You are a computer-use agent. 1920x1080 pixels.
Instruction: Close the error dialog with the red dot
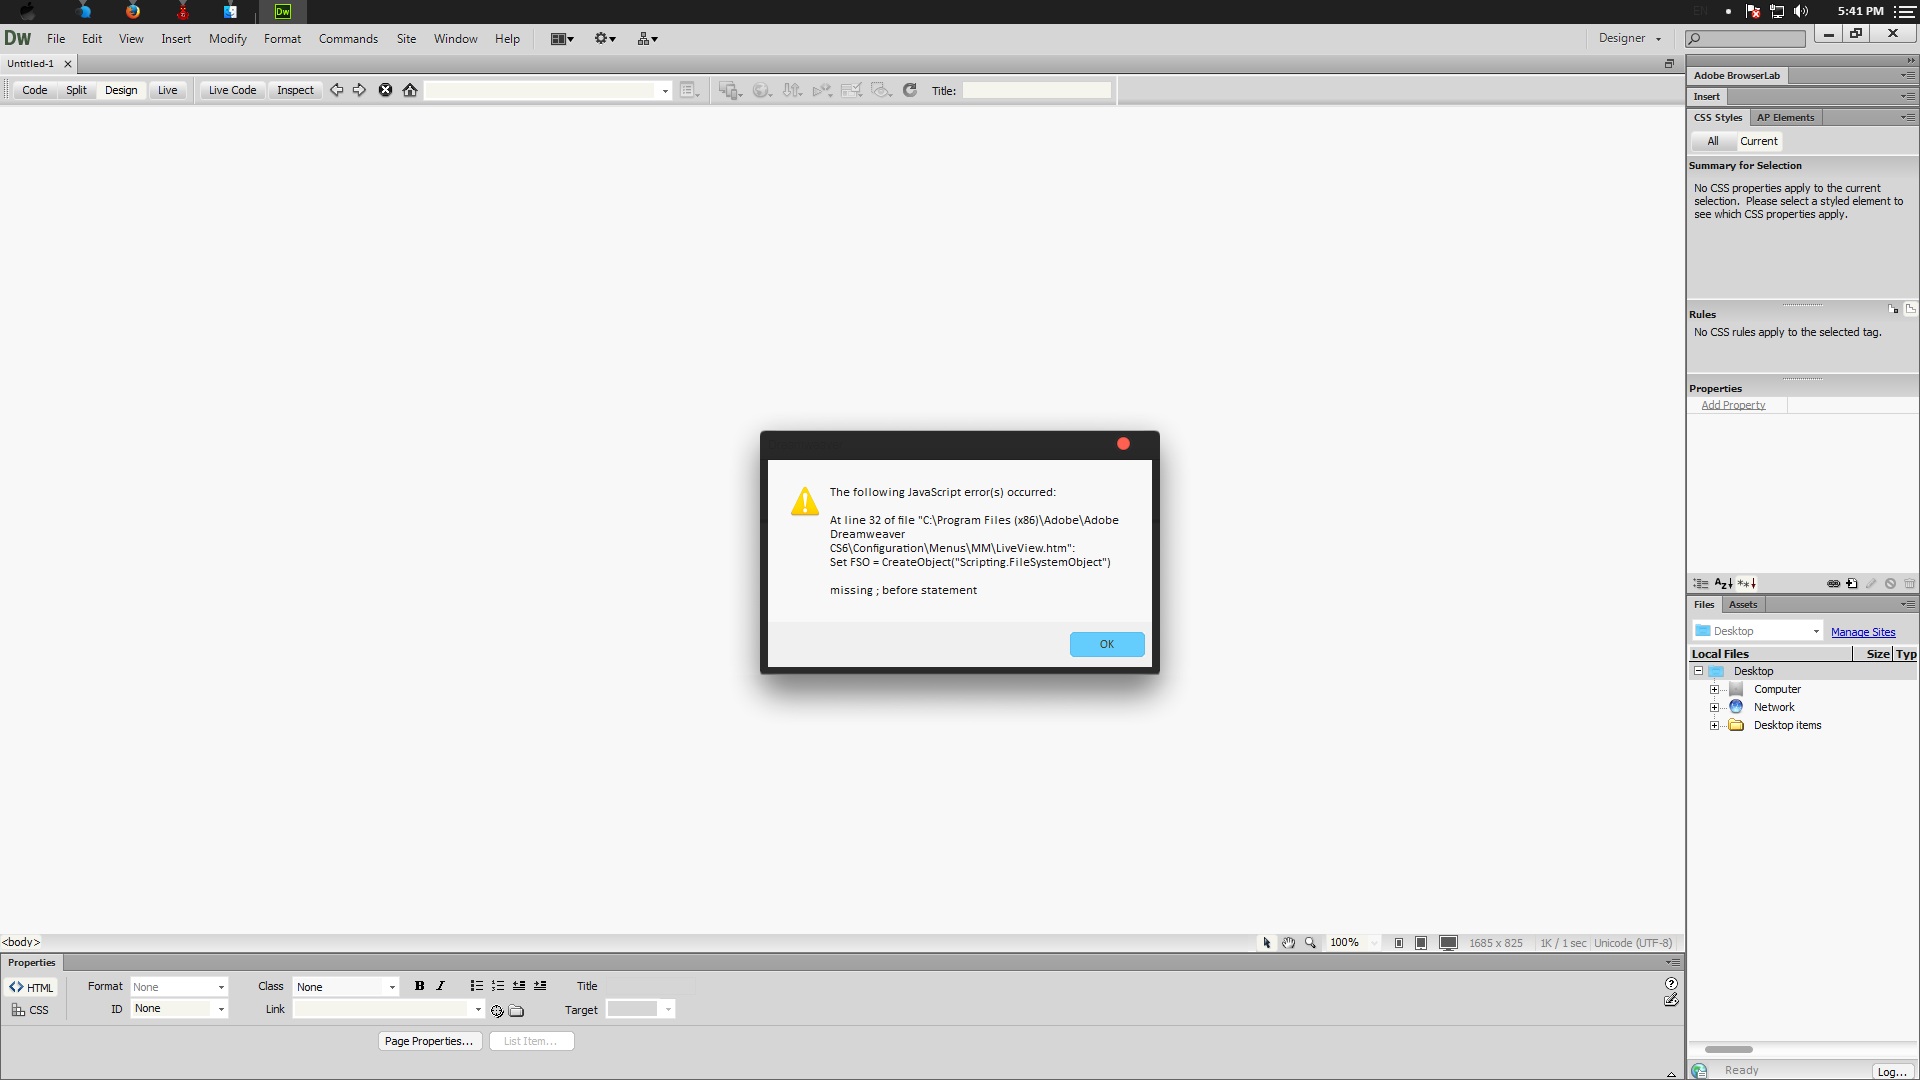pyautogui.click(x=1123, y=444)
